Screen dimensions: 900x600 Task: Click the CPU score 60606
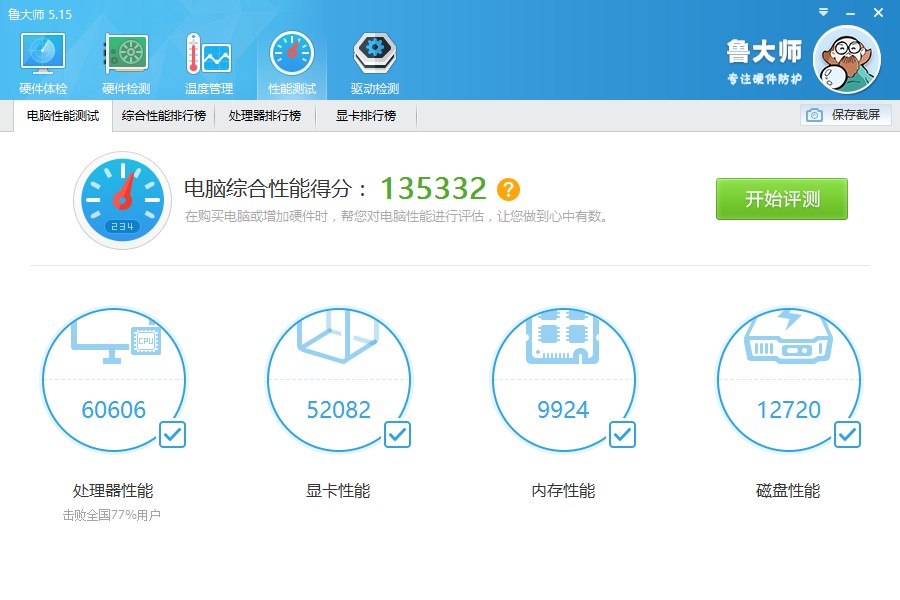click(x=114, y=410)
